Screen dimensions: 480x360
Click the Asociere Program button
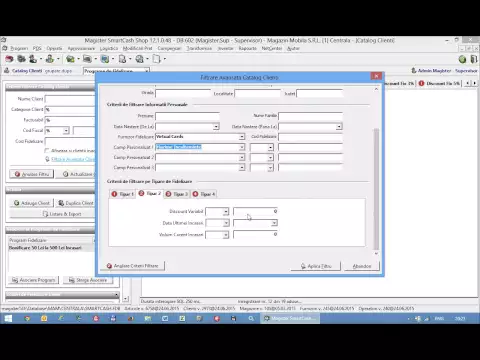[34, 280]
